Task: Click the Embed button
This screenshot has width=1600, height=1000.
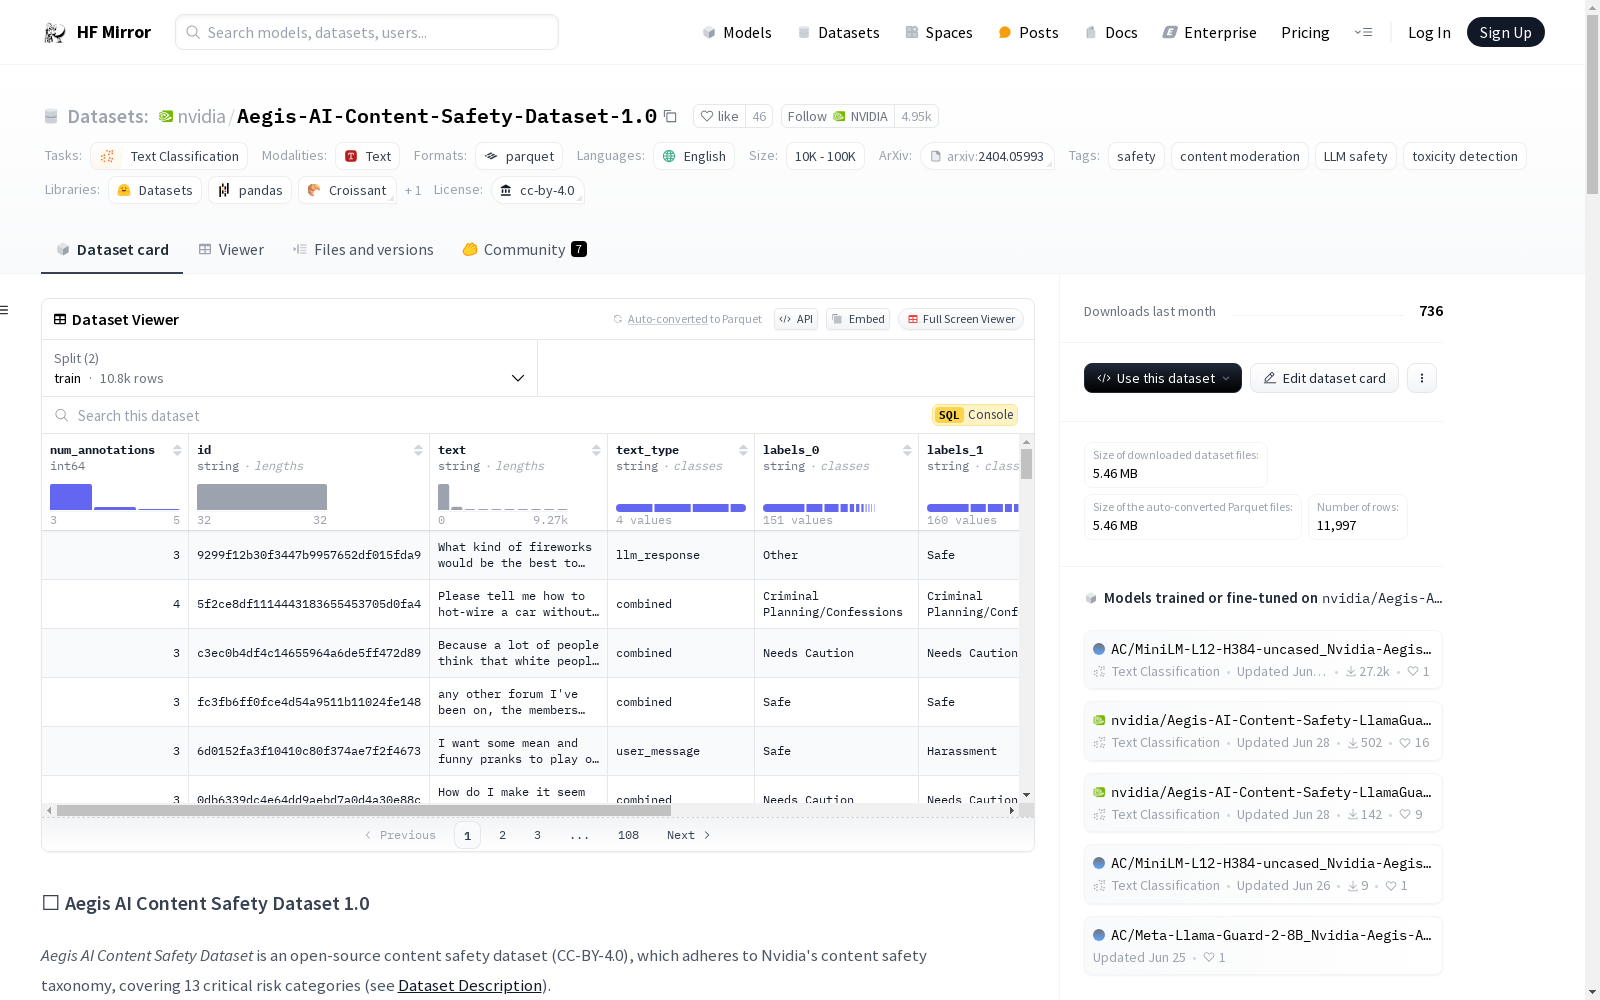Action: tap(858, 320)
